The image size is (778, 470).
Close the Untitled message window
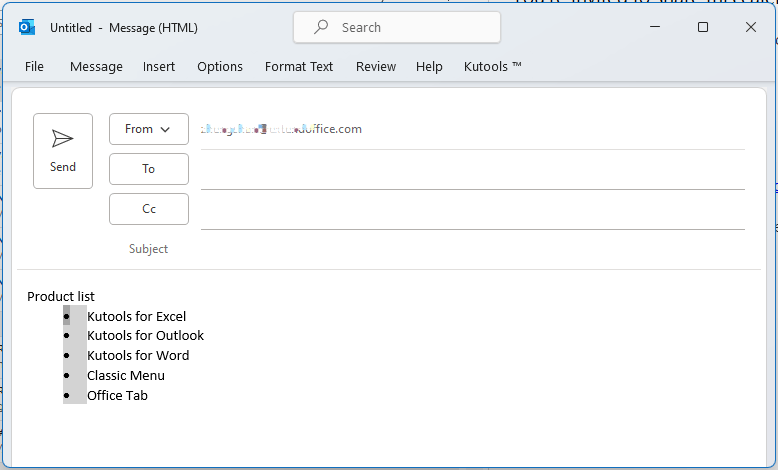751,28
